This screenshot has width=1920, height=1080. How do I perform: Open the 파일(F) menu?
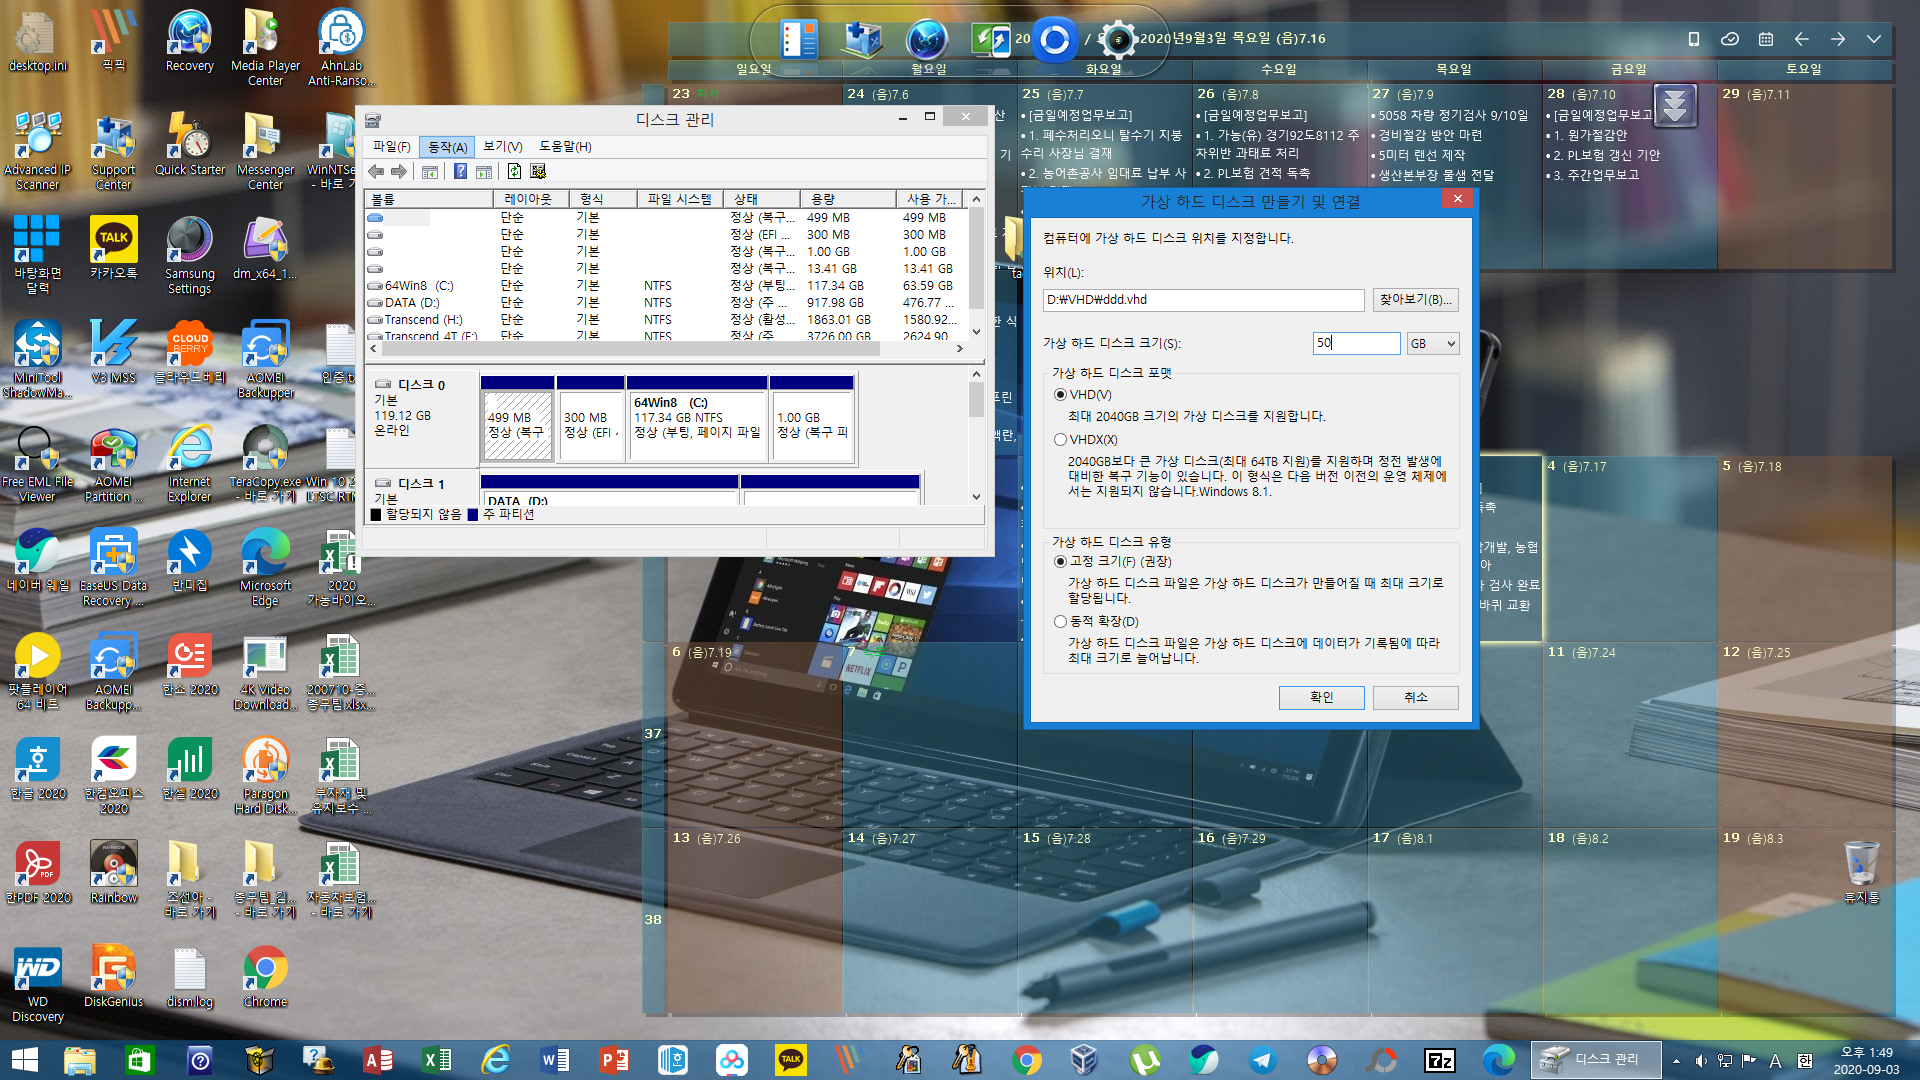click(x=391, y=146)
